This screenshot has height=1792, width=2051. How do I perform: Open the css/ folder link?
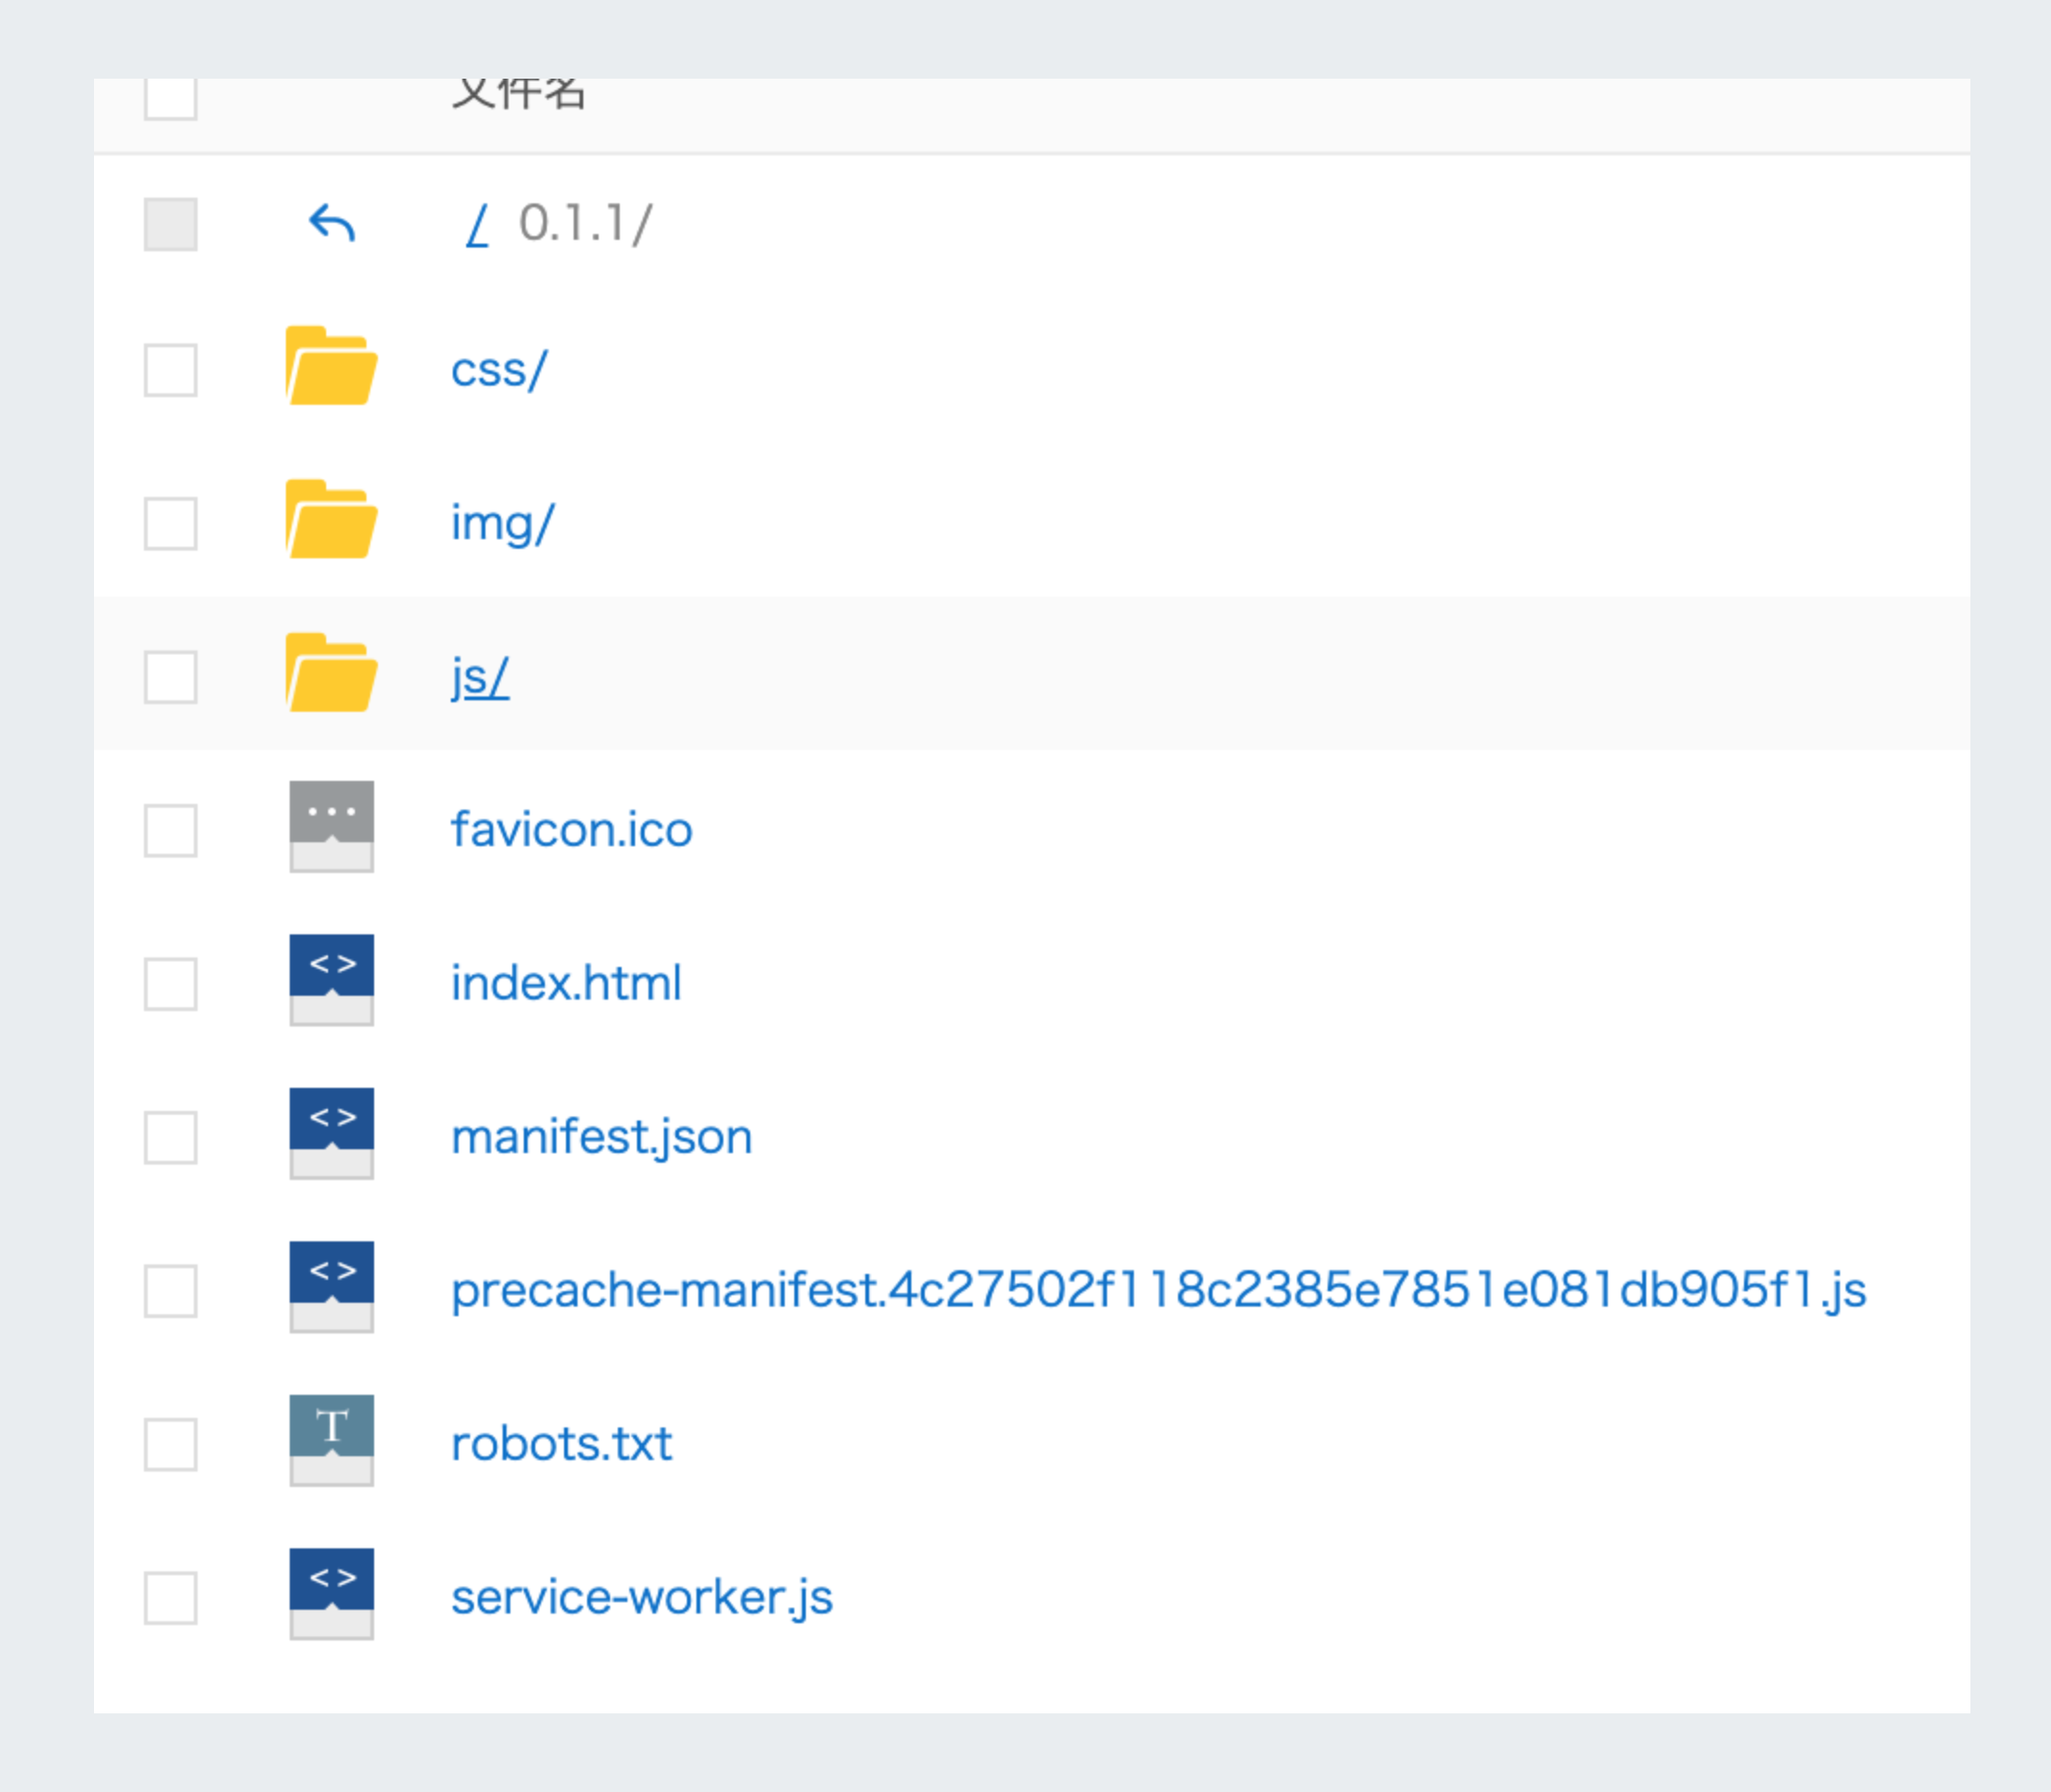pos(499,370)
